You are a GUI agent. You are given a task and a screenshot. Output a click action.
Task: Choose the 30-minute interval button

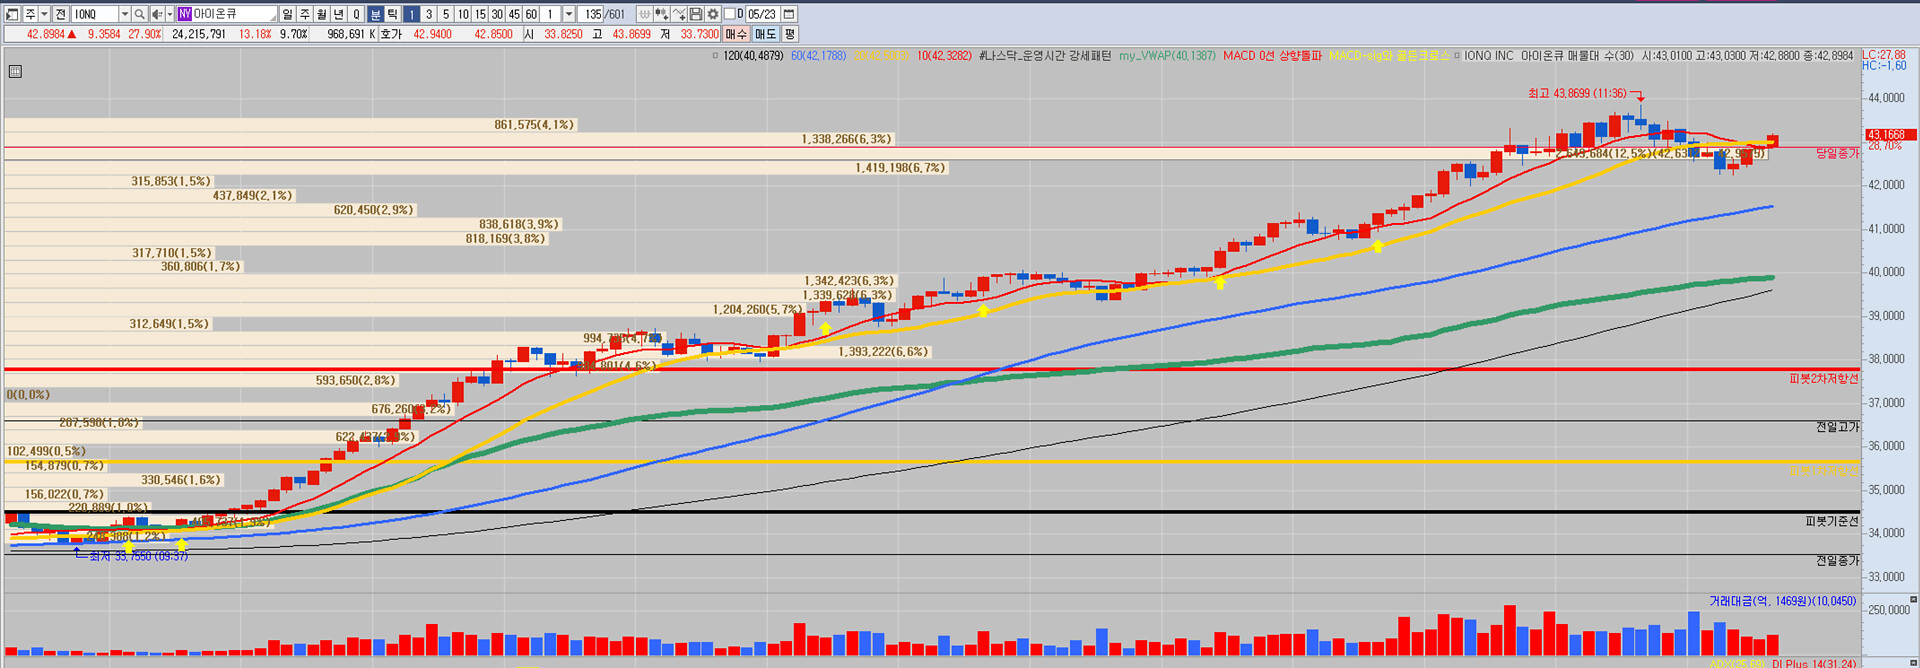(497, 14)
